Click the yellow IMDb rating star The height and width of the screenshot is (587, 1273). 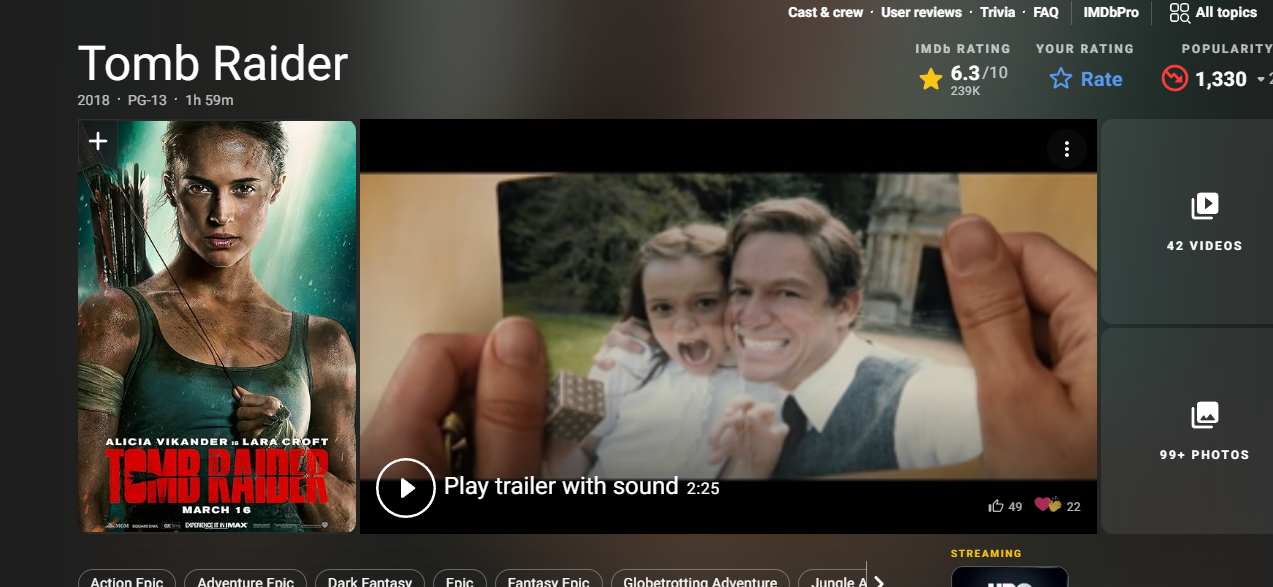[931, 79]
